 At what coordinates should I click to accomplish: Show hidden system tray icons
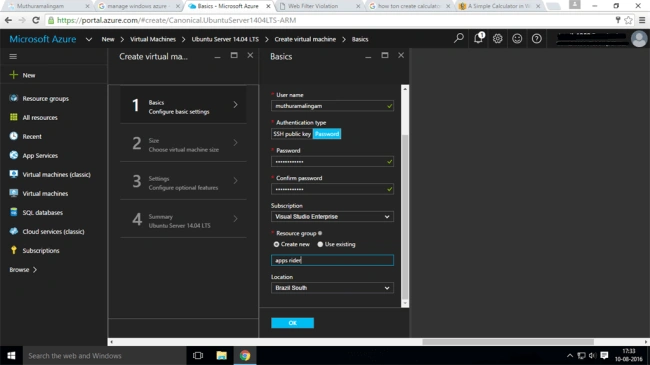pos(570,355)
